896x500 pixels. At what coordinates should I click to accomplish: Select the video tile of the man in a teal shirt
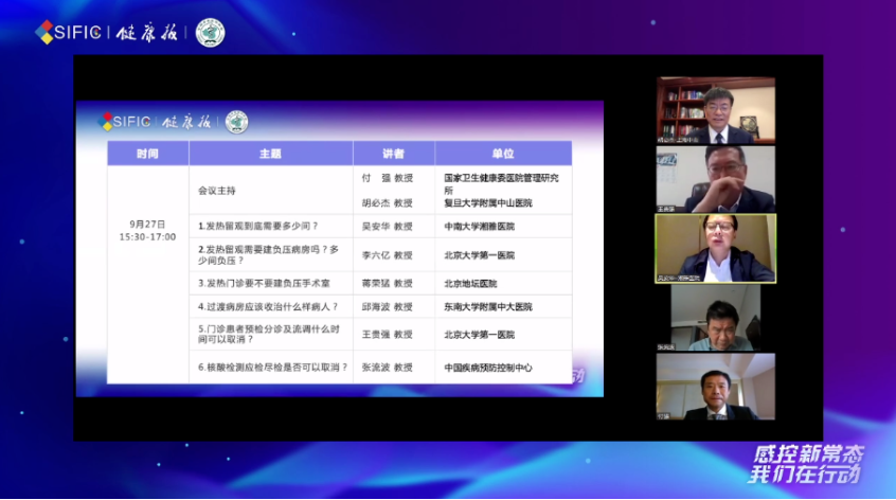715,318
